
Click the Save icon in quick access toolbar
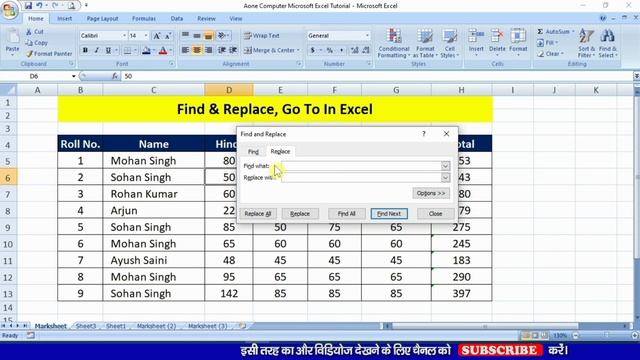pos(28,6)
